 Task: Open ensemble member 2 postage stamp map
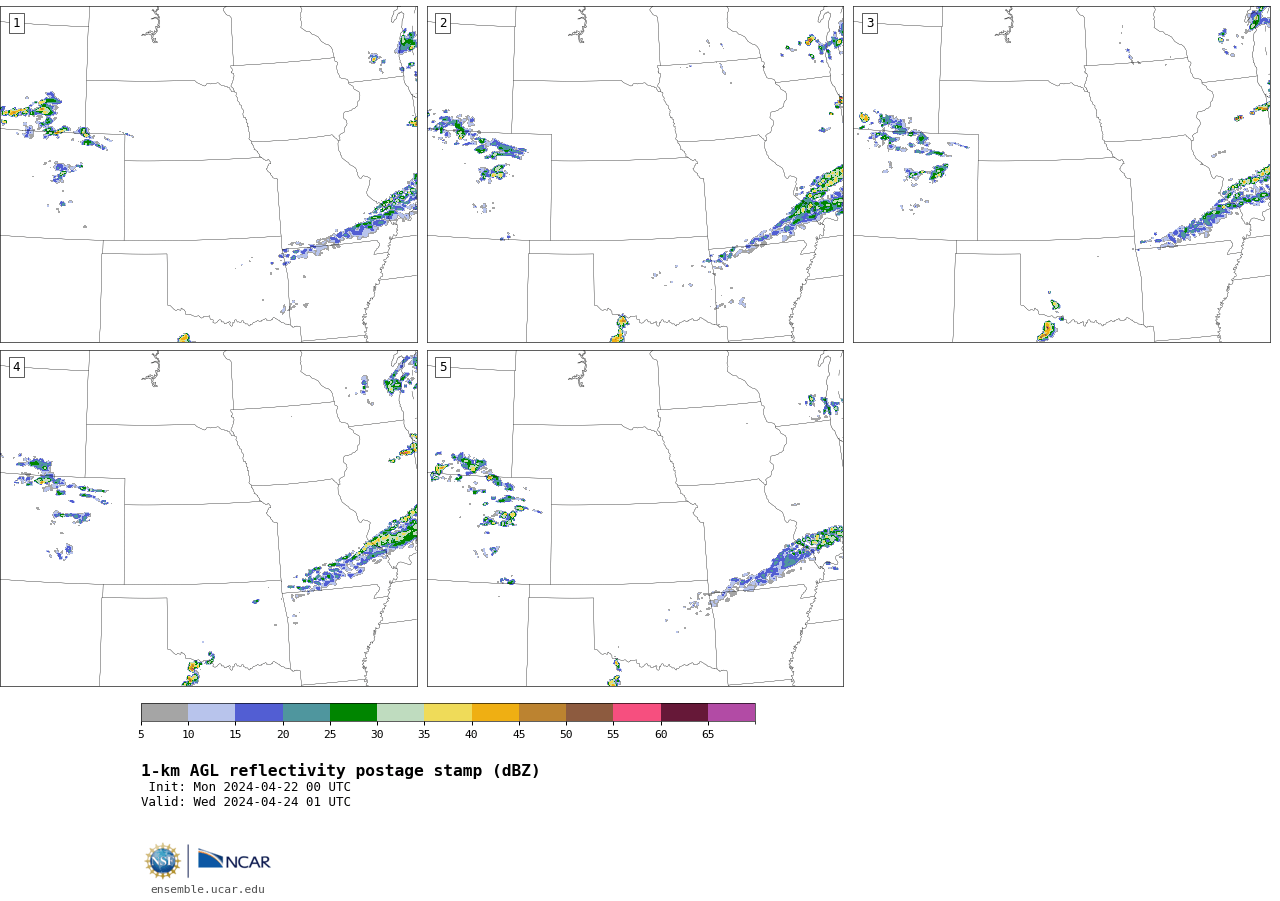(x=635, y=174)
